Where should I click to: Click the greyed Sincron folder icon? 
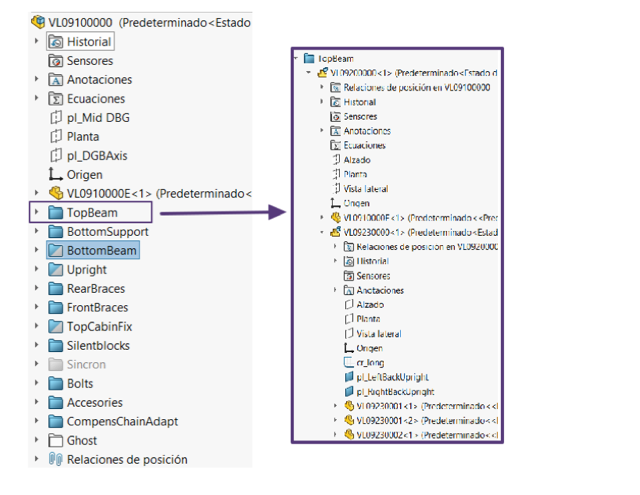click(56, 364)
